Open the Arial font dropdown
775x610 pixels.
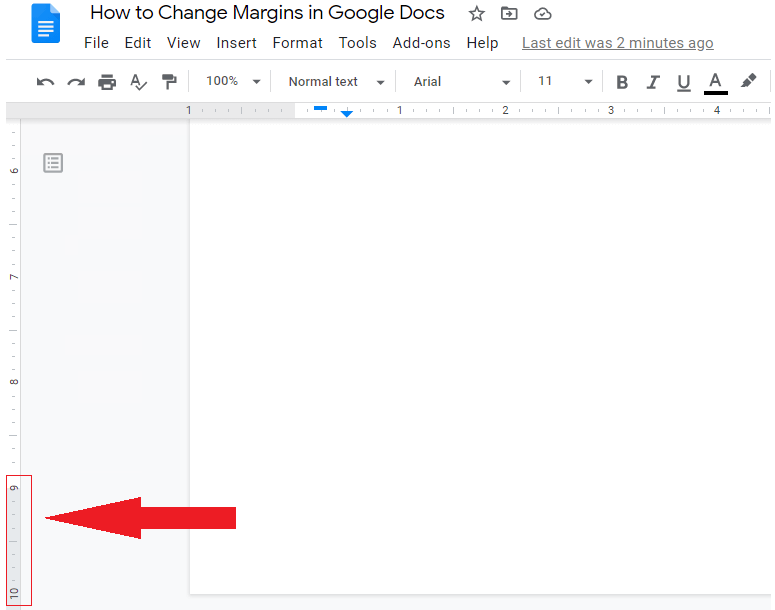pos(461,82)
